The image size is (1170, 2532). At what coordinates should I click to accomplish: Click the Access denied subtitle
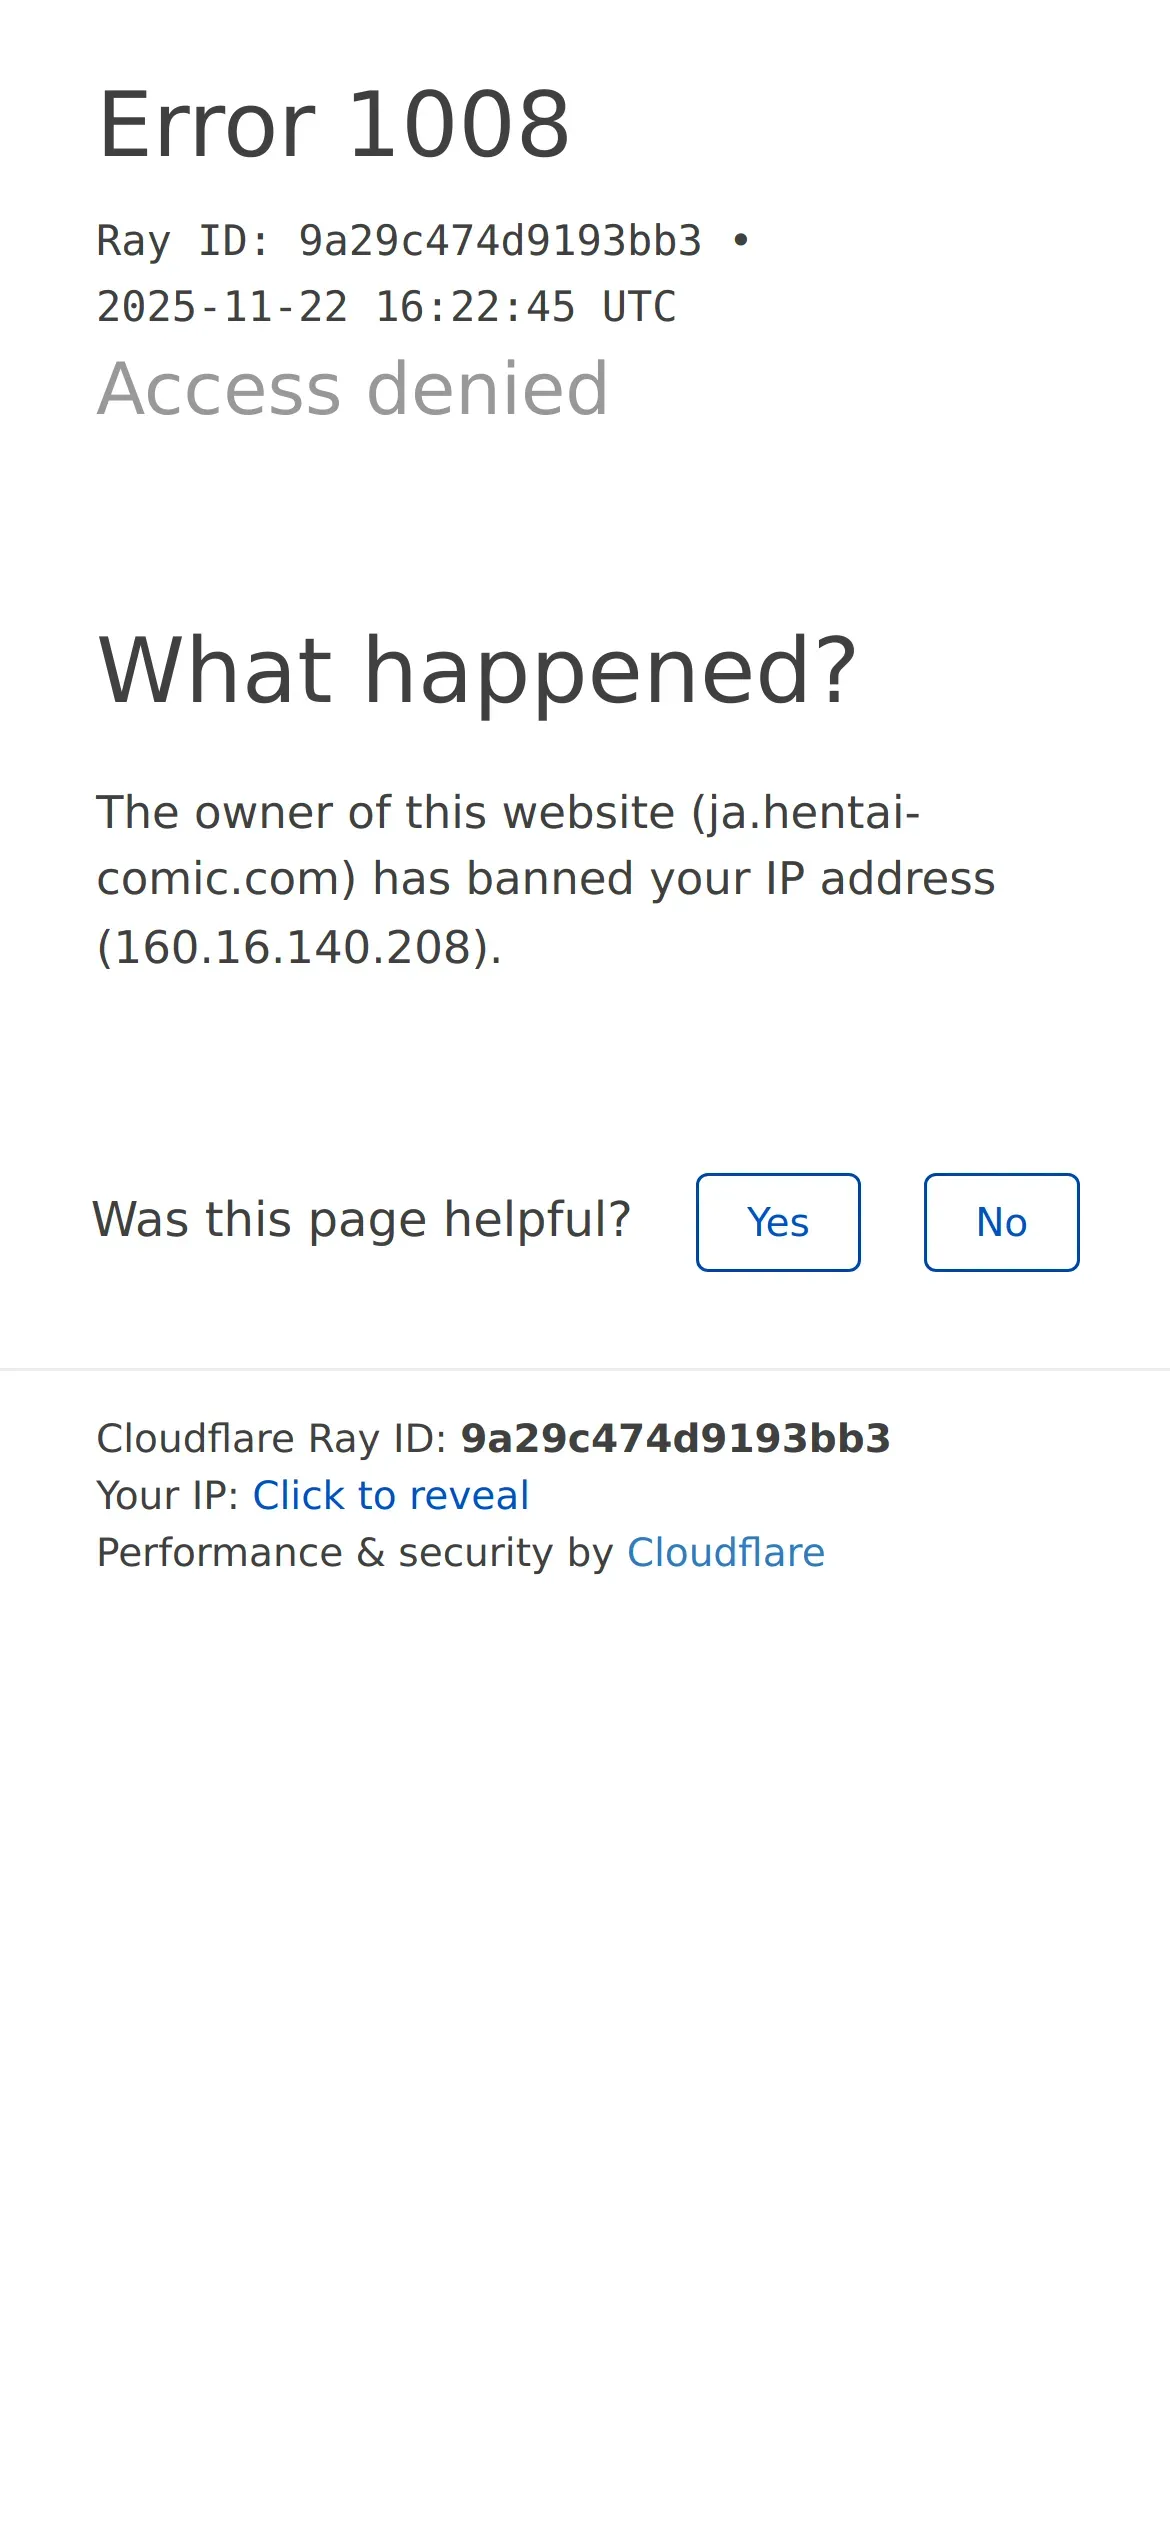352,388
